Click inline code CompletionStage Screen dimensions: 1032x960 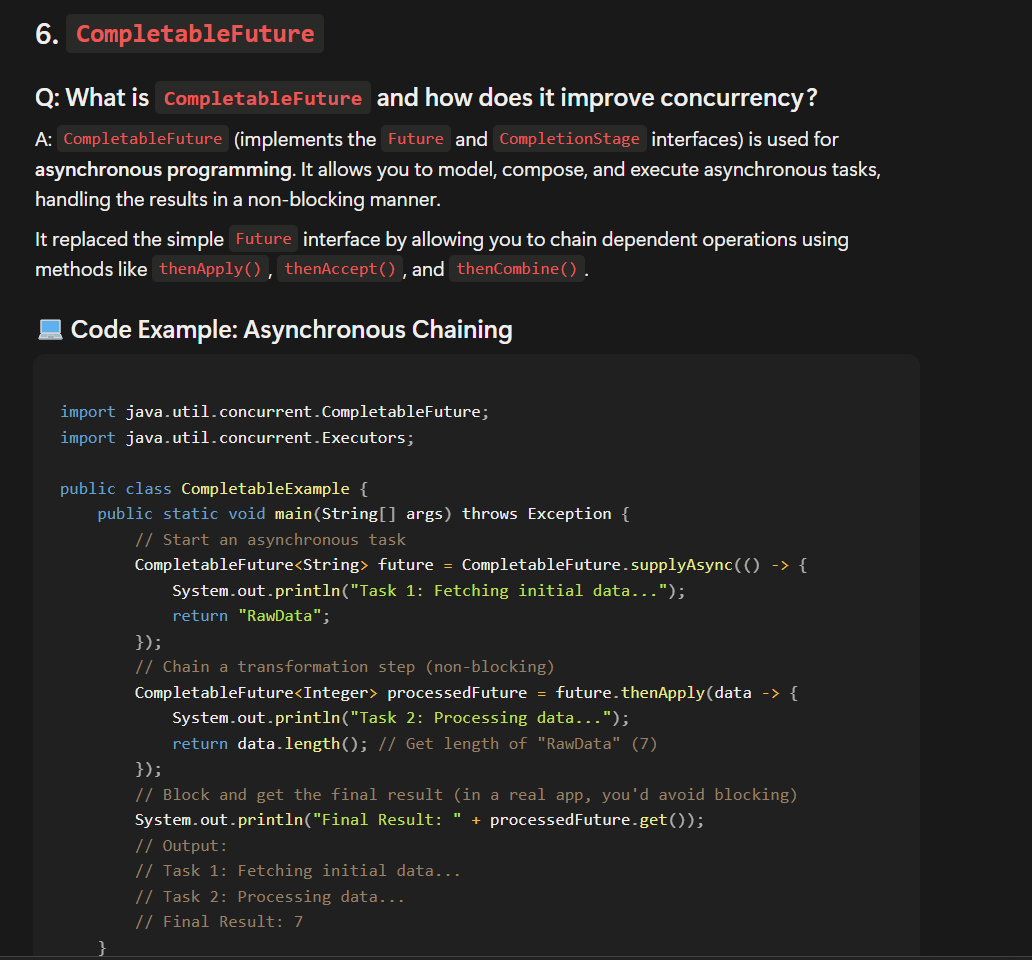[x=569, y=139]
